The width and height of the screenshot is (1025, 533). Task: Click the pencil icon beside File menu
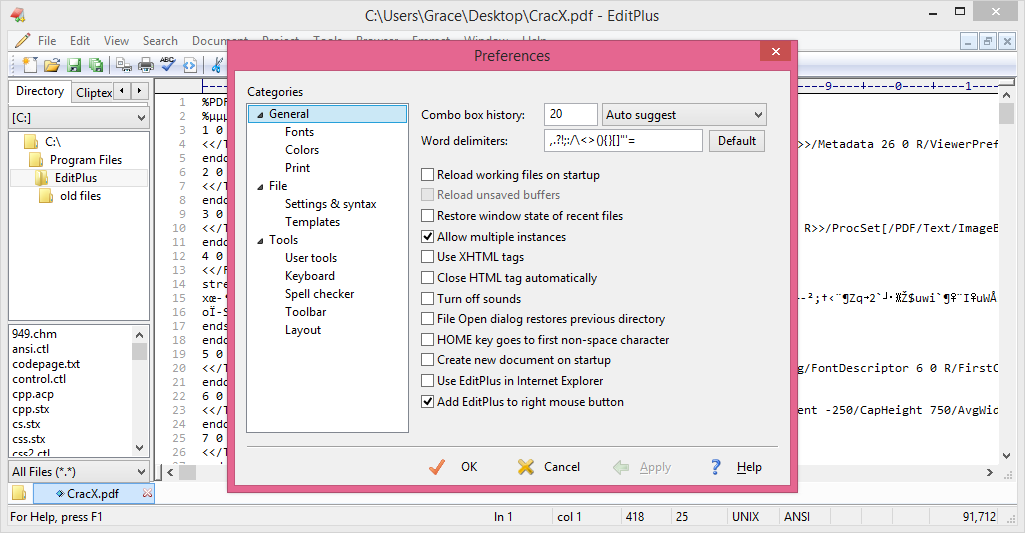coord(22,40)
